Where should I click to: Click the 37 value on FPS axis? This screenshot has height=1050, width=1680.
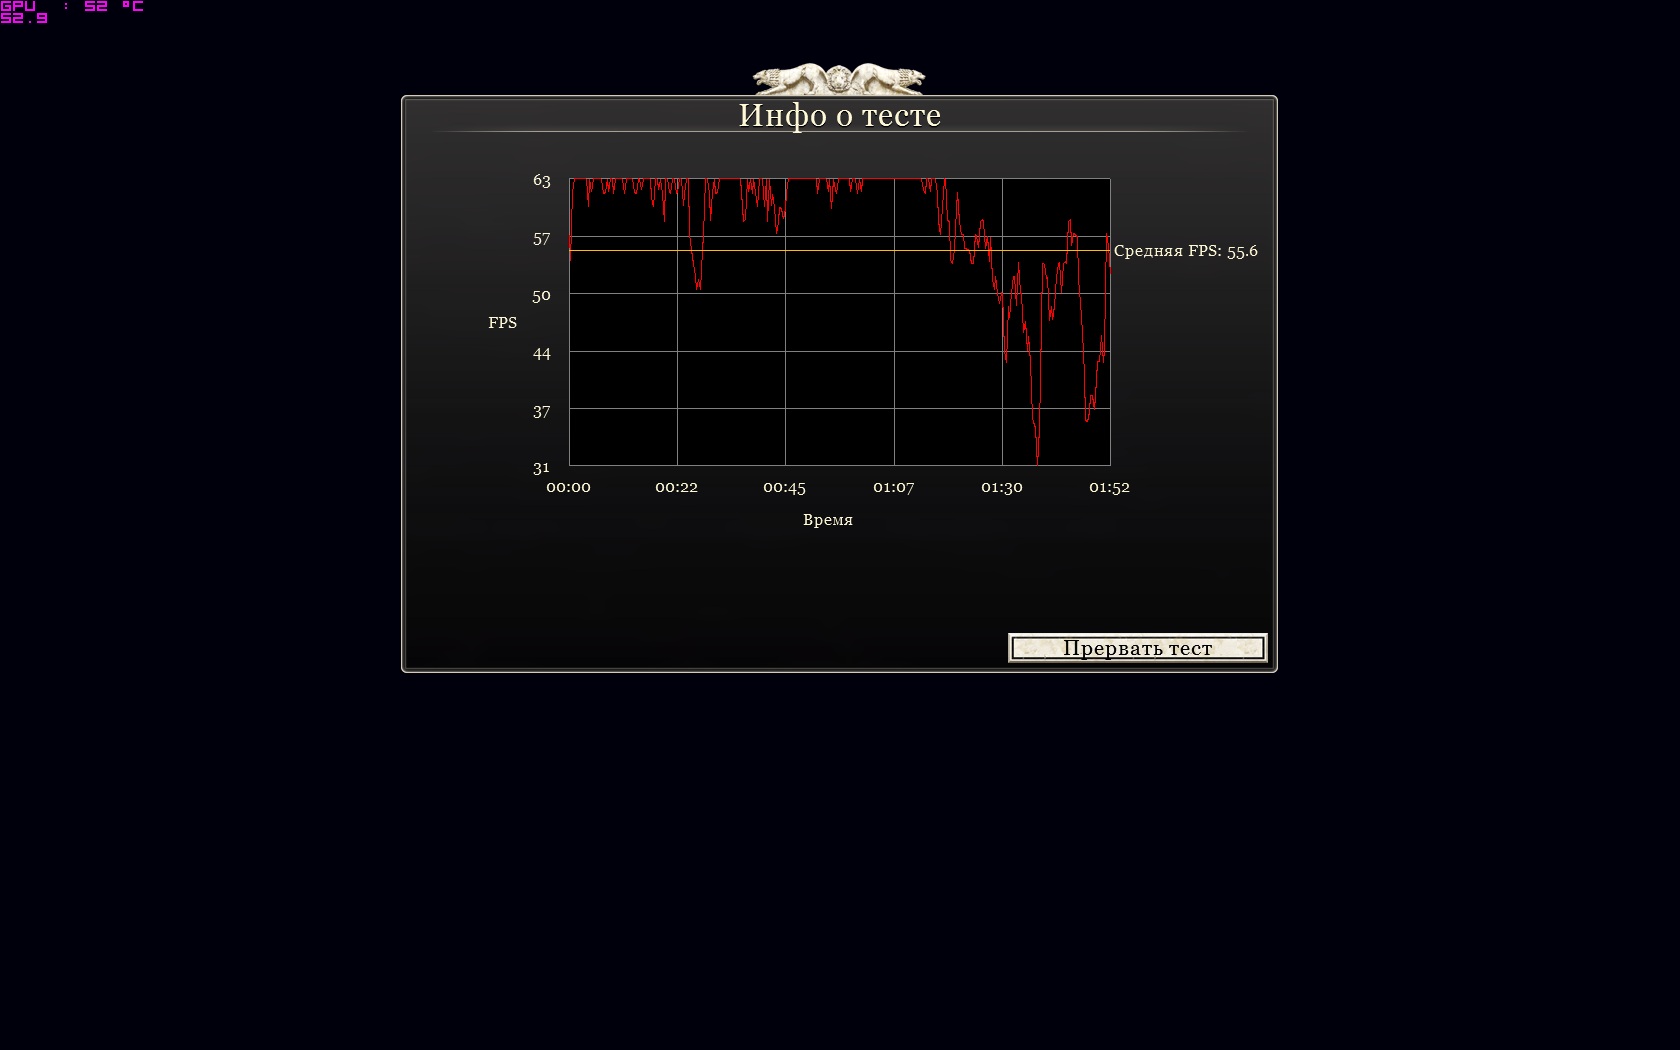point(541,412)
